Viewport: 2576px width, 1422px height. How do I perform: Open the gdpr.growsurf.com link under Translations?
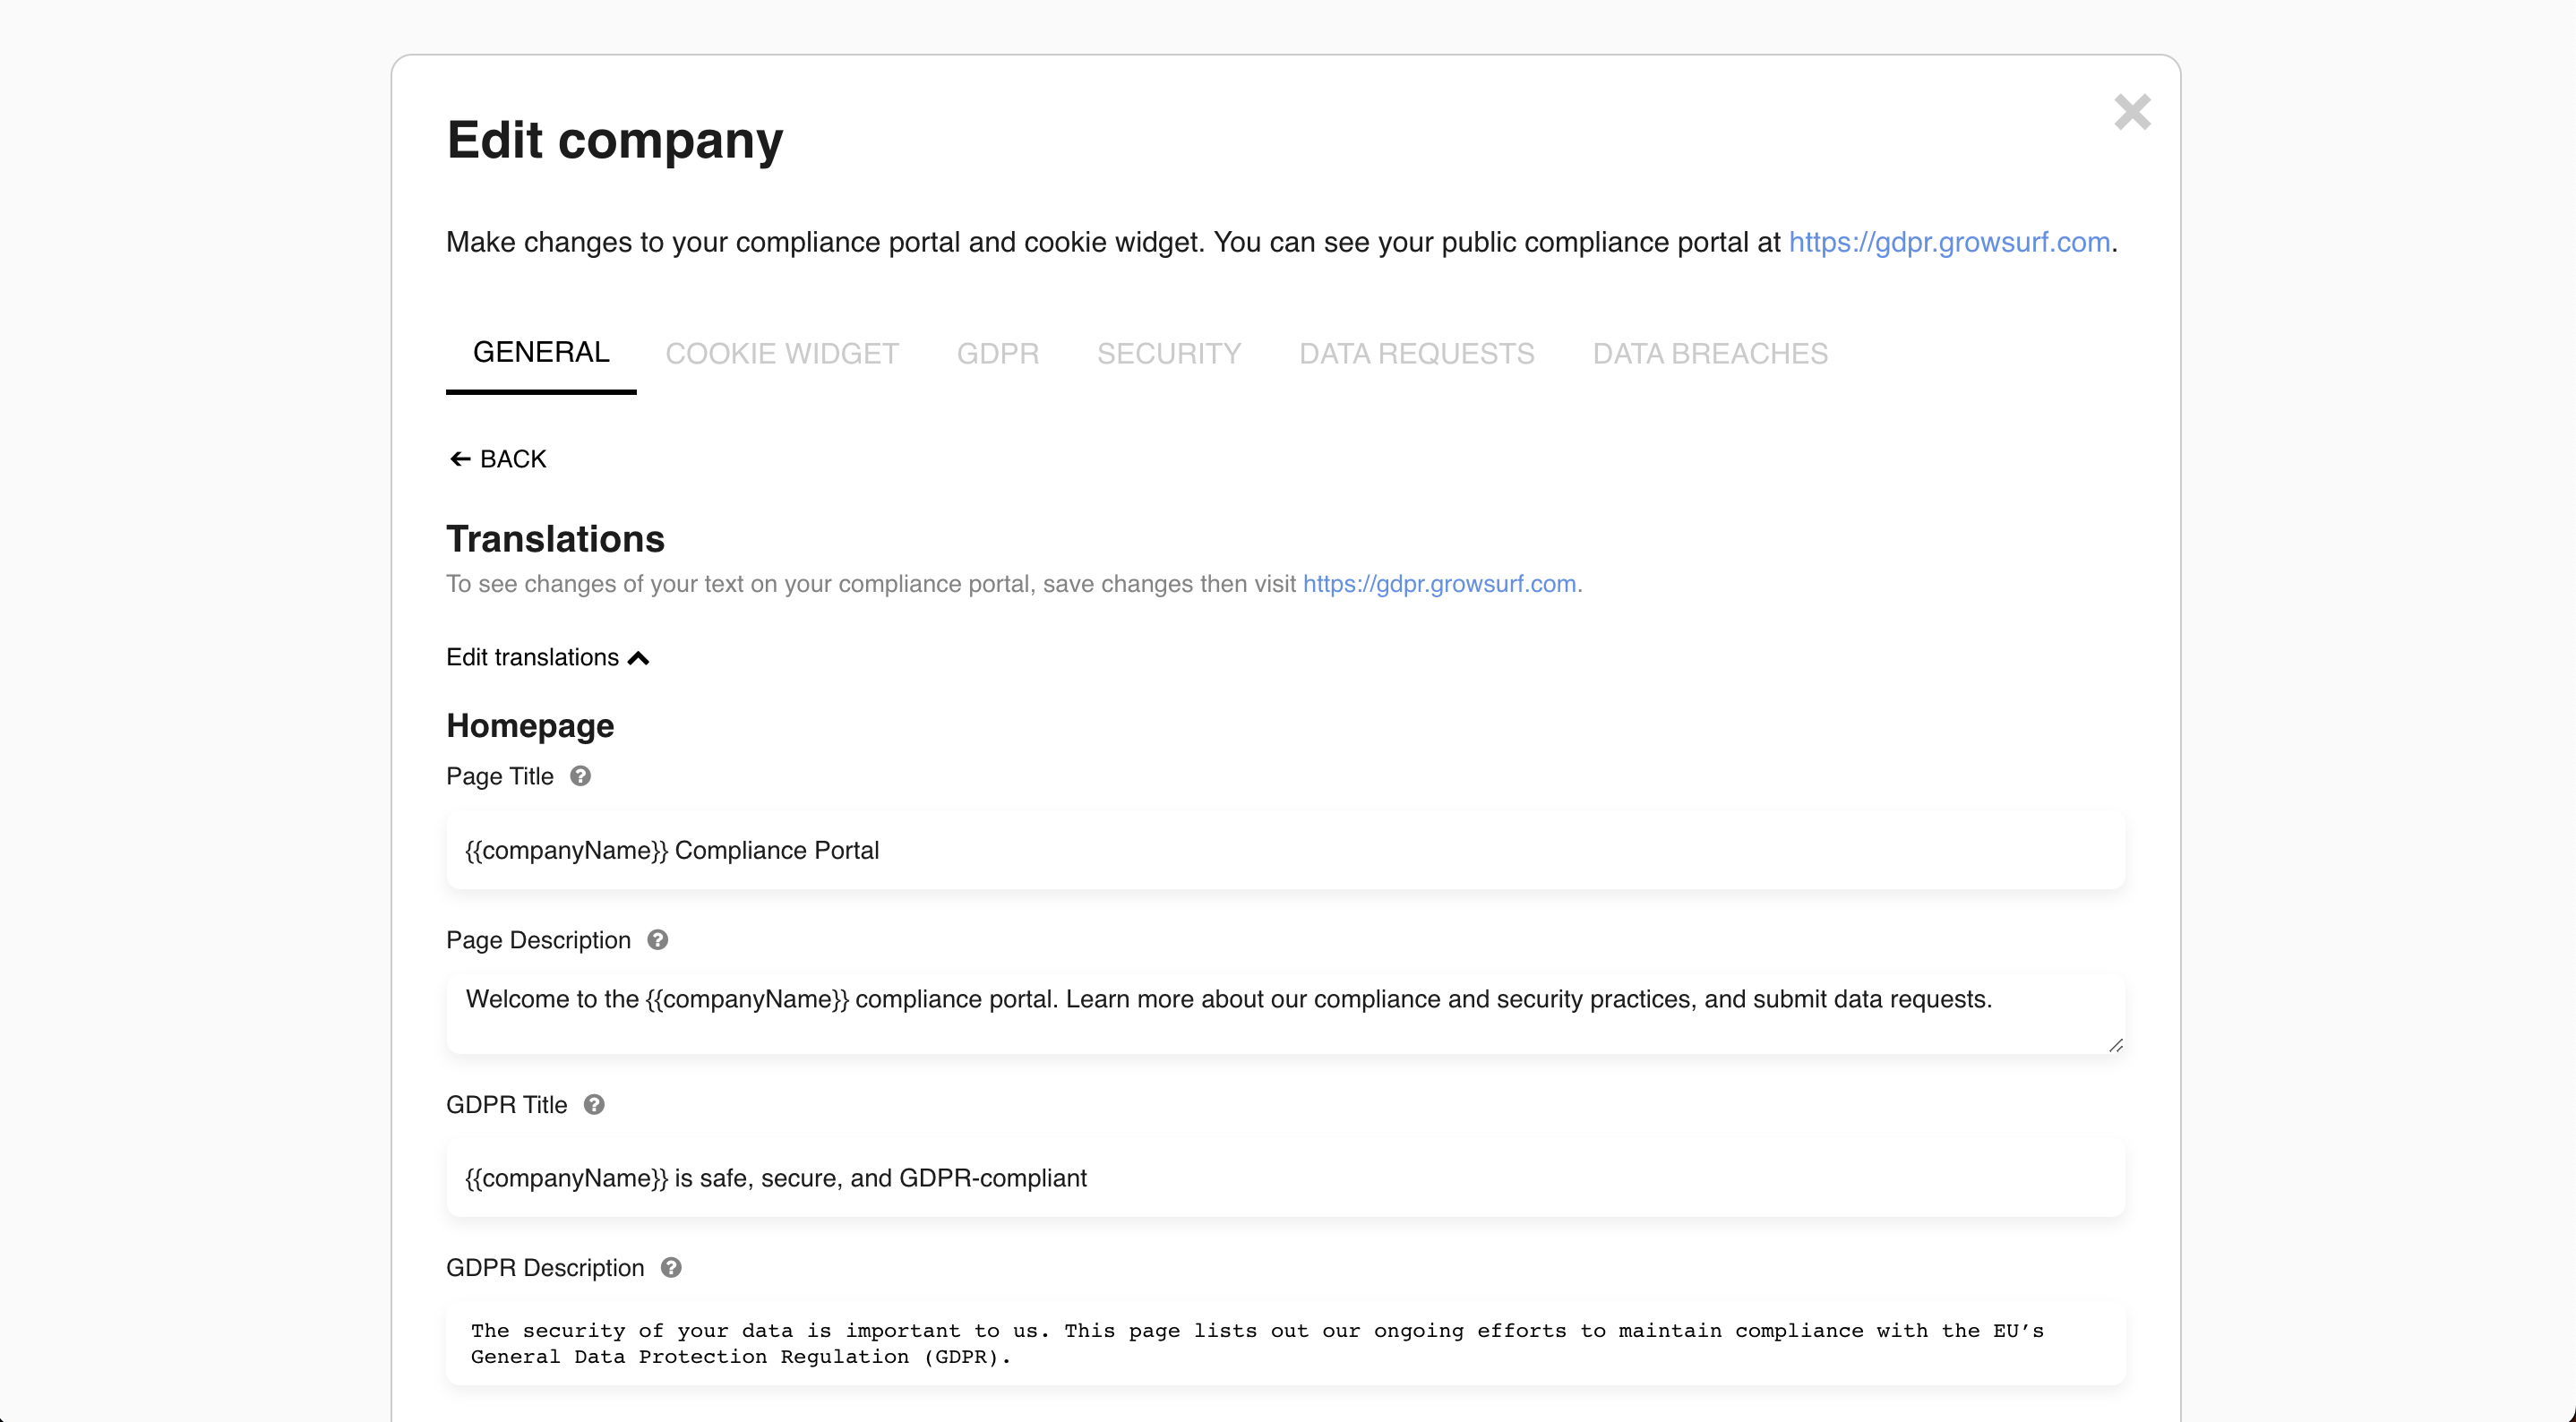tap(1439, 584)
